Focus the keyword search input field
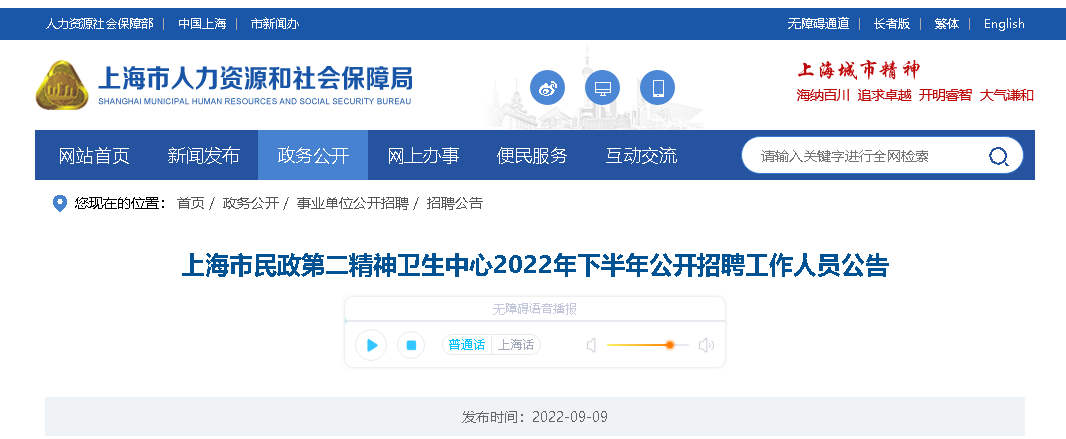The image size is (1066, 439). (x=863, y=156)
